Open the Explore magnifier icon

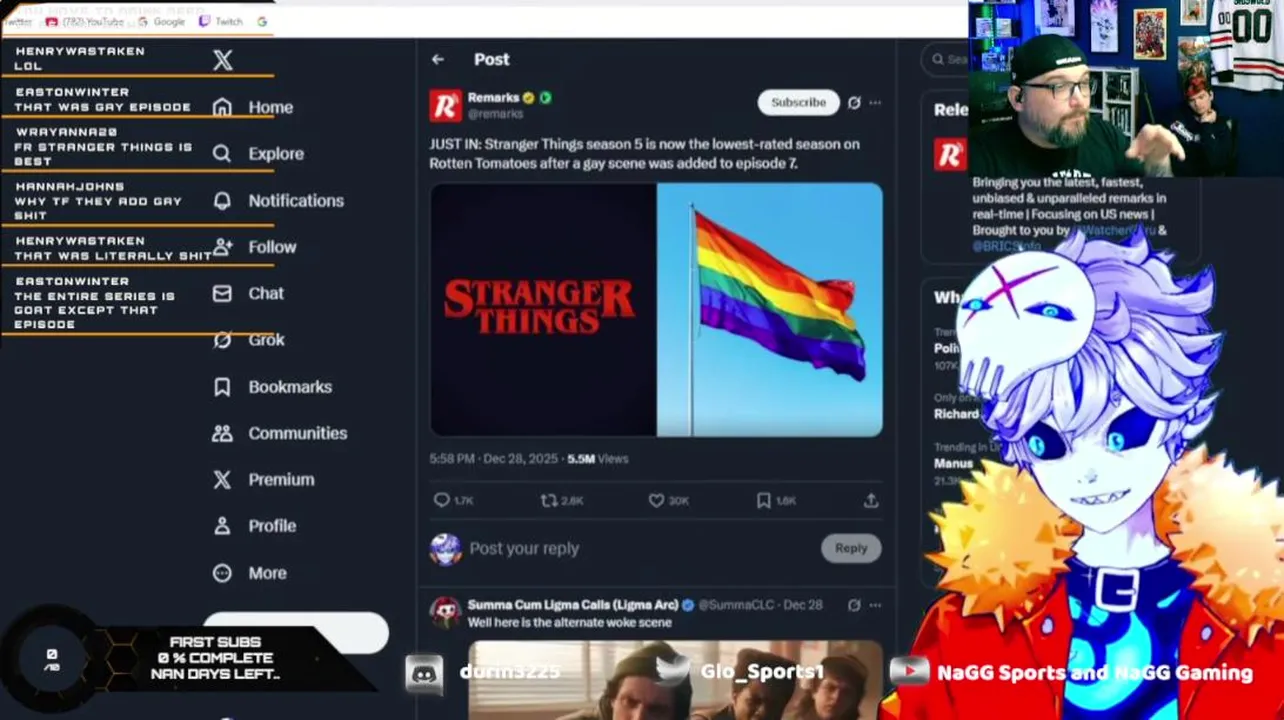(222, 153)
